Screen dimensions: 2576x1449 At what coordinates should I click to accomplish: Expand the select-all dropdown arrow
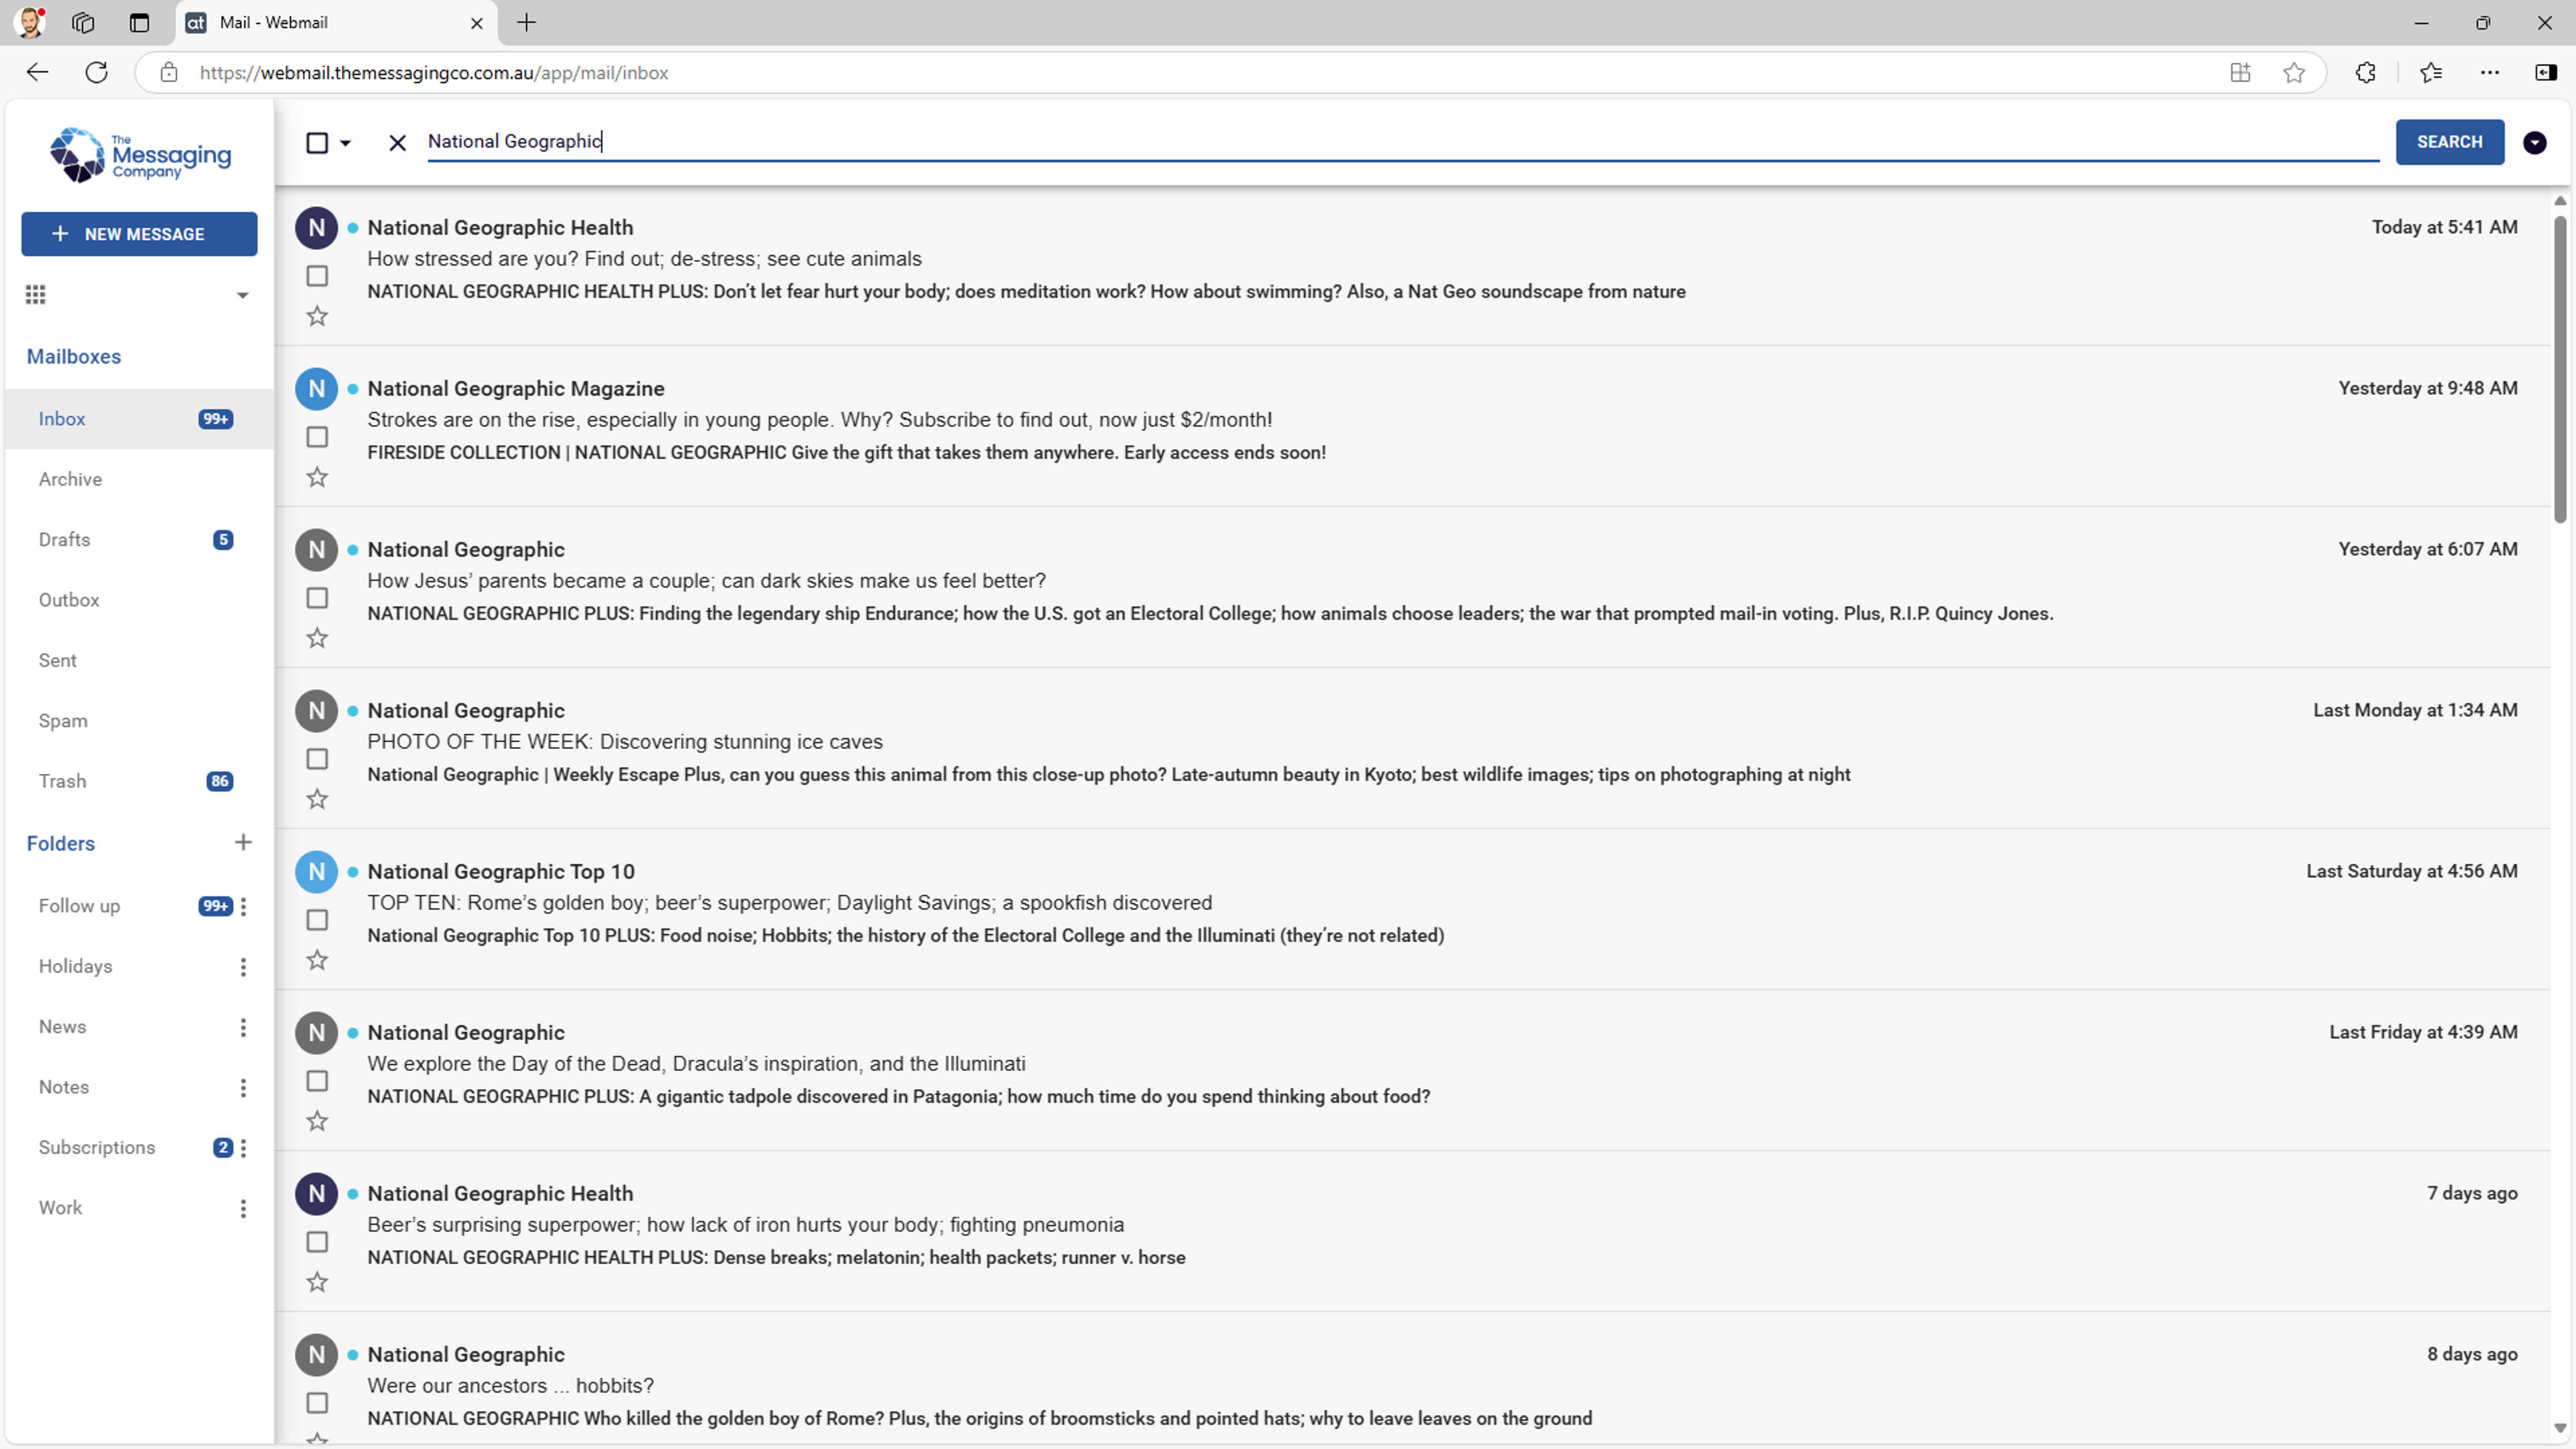[x=345, y=143]
